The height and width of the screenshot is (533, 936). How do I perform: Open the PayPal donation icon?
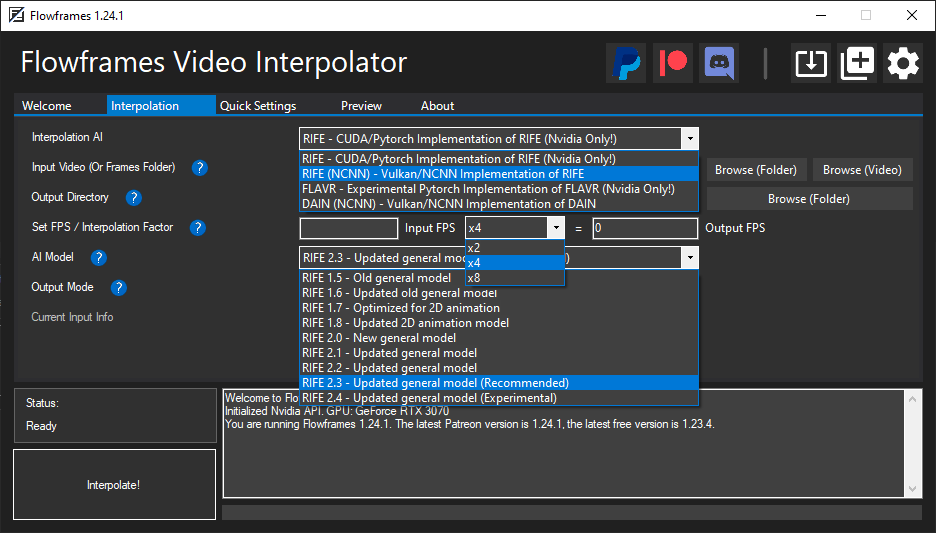click(626, 63)
